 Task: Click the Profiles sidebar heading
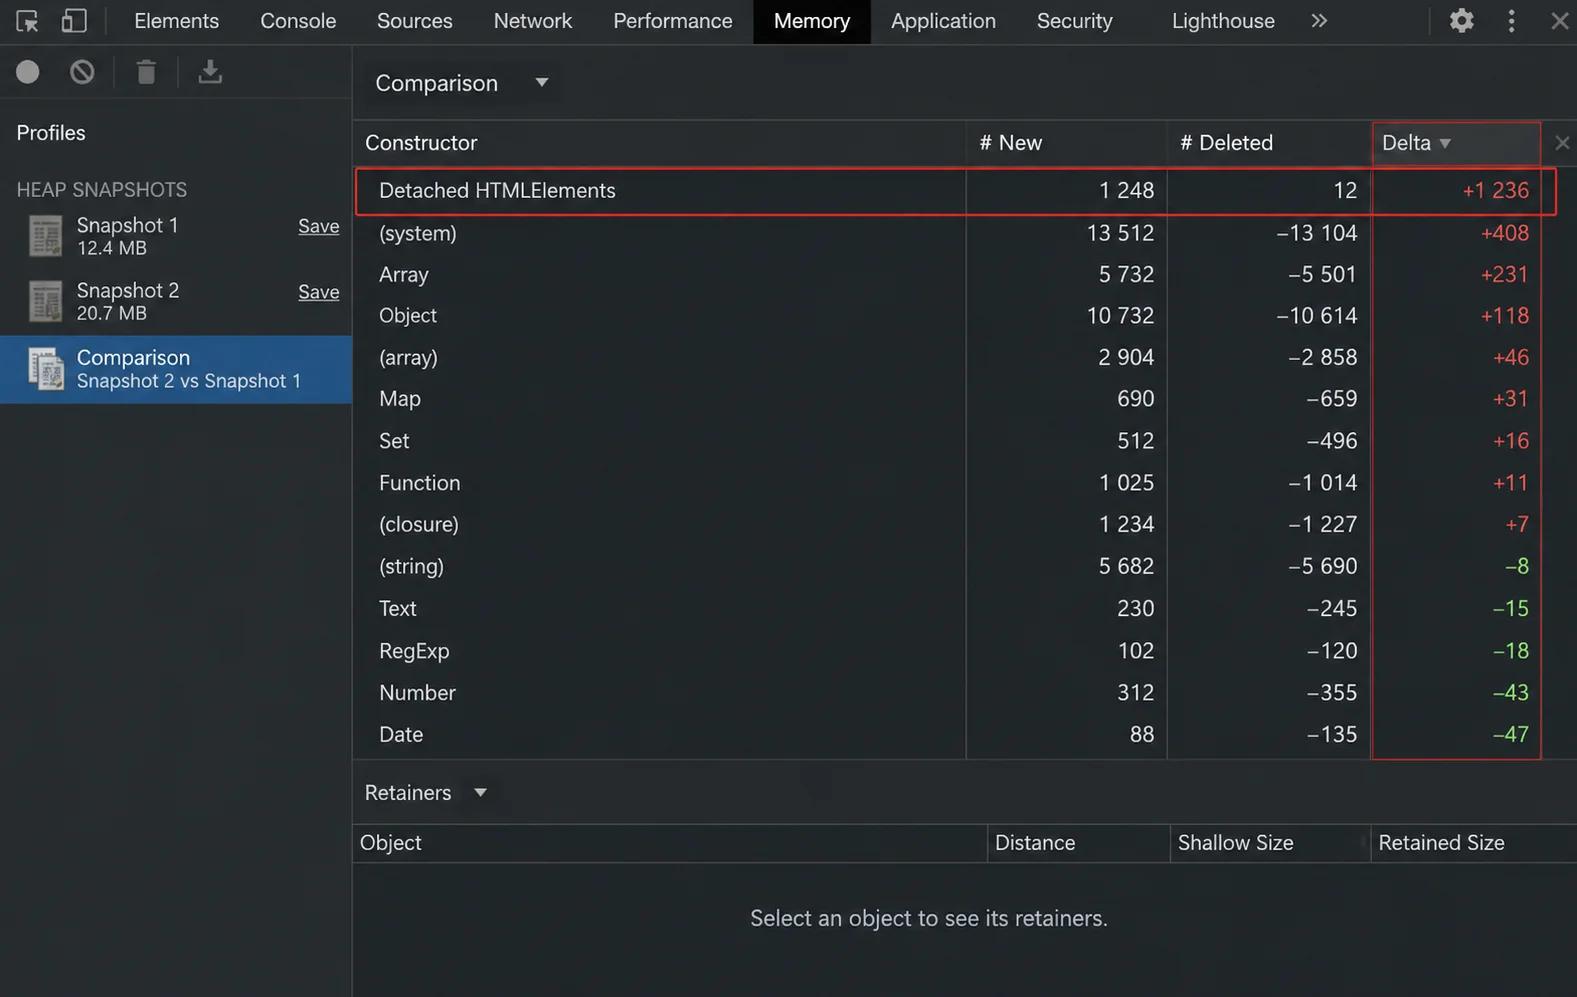click(51, 133)
